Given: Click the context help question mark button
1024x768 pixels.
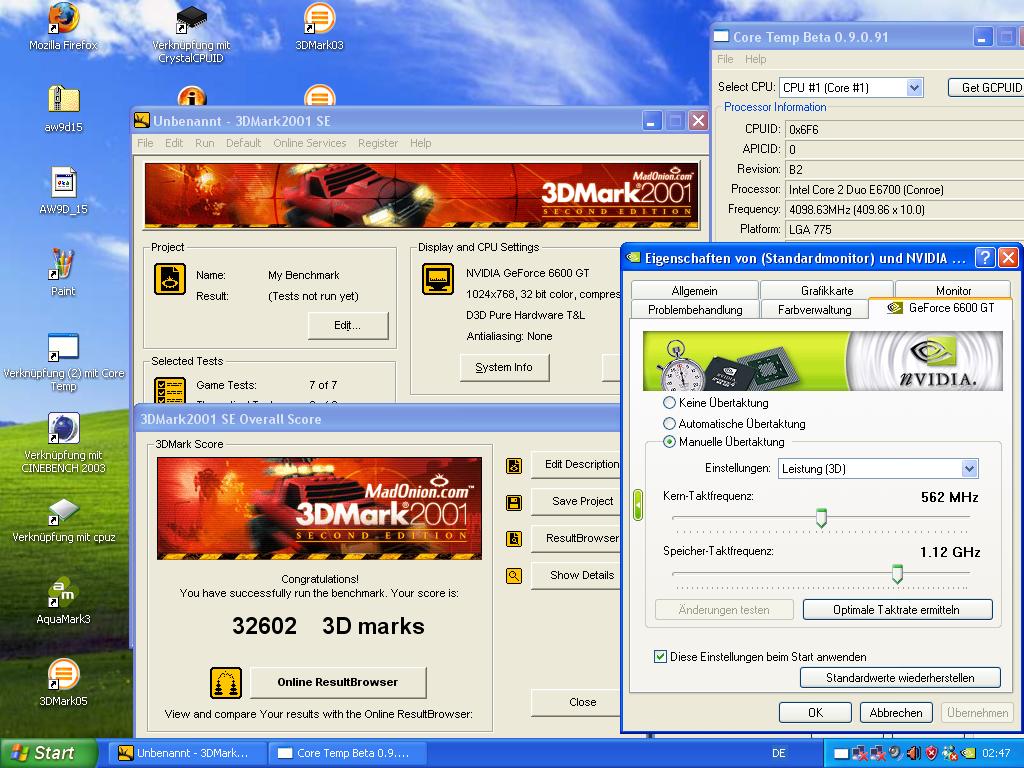Looking at the screenshot, I should click(985, 257).
